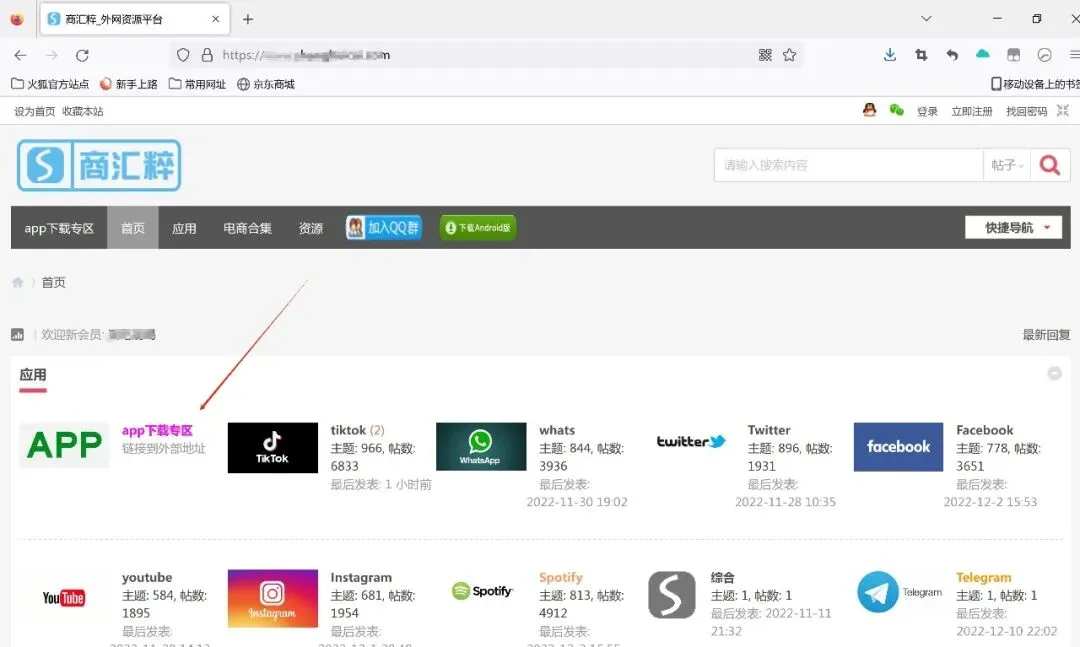Click the WeChat login icon

896,110
